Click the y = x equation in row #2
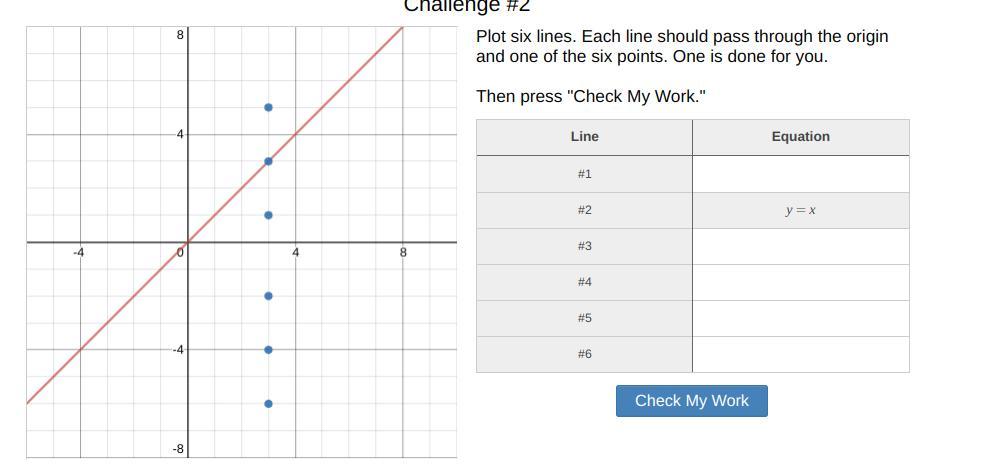Screen dimensions: 1002x468 point(800,210)
